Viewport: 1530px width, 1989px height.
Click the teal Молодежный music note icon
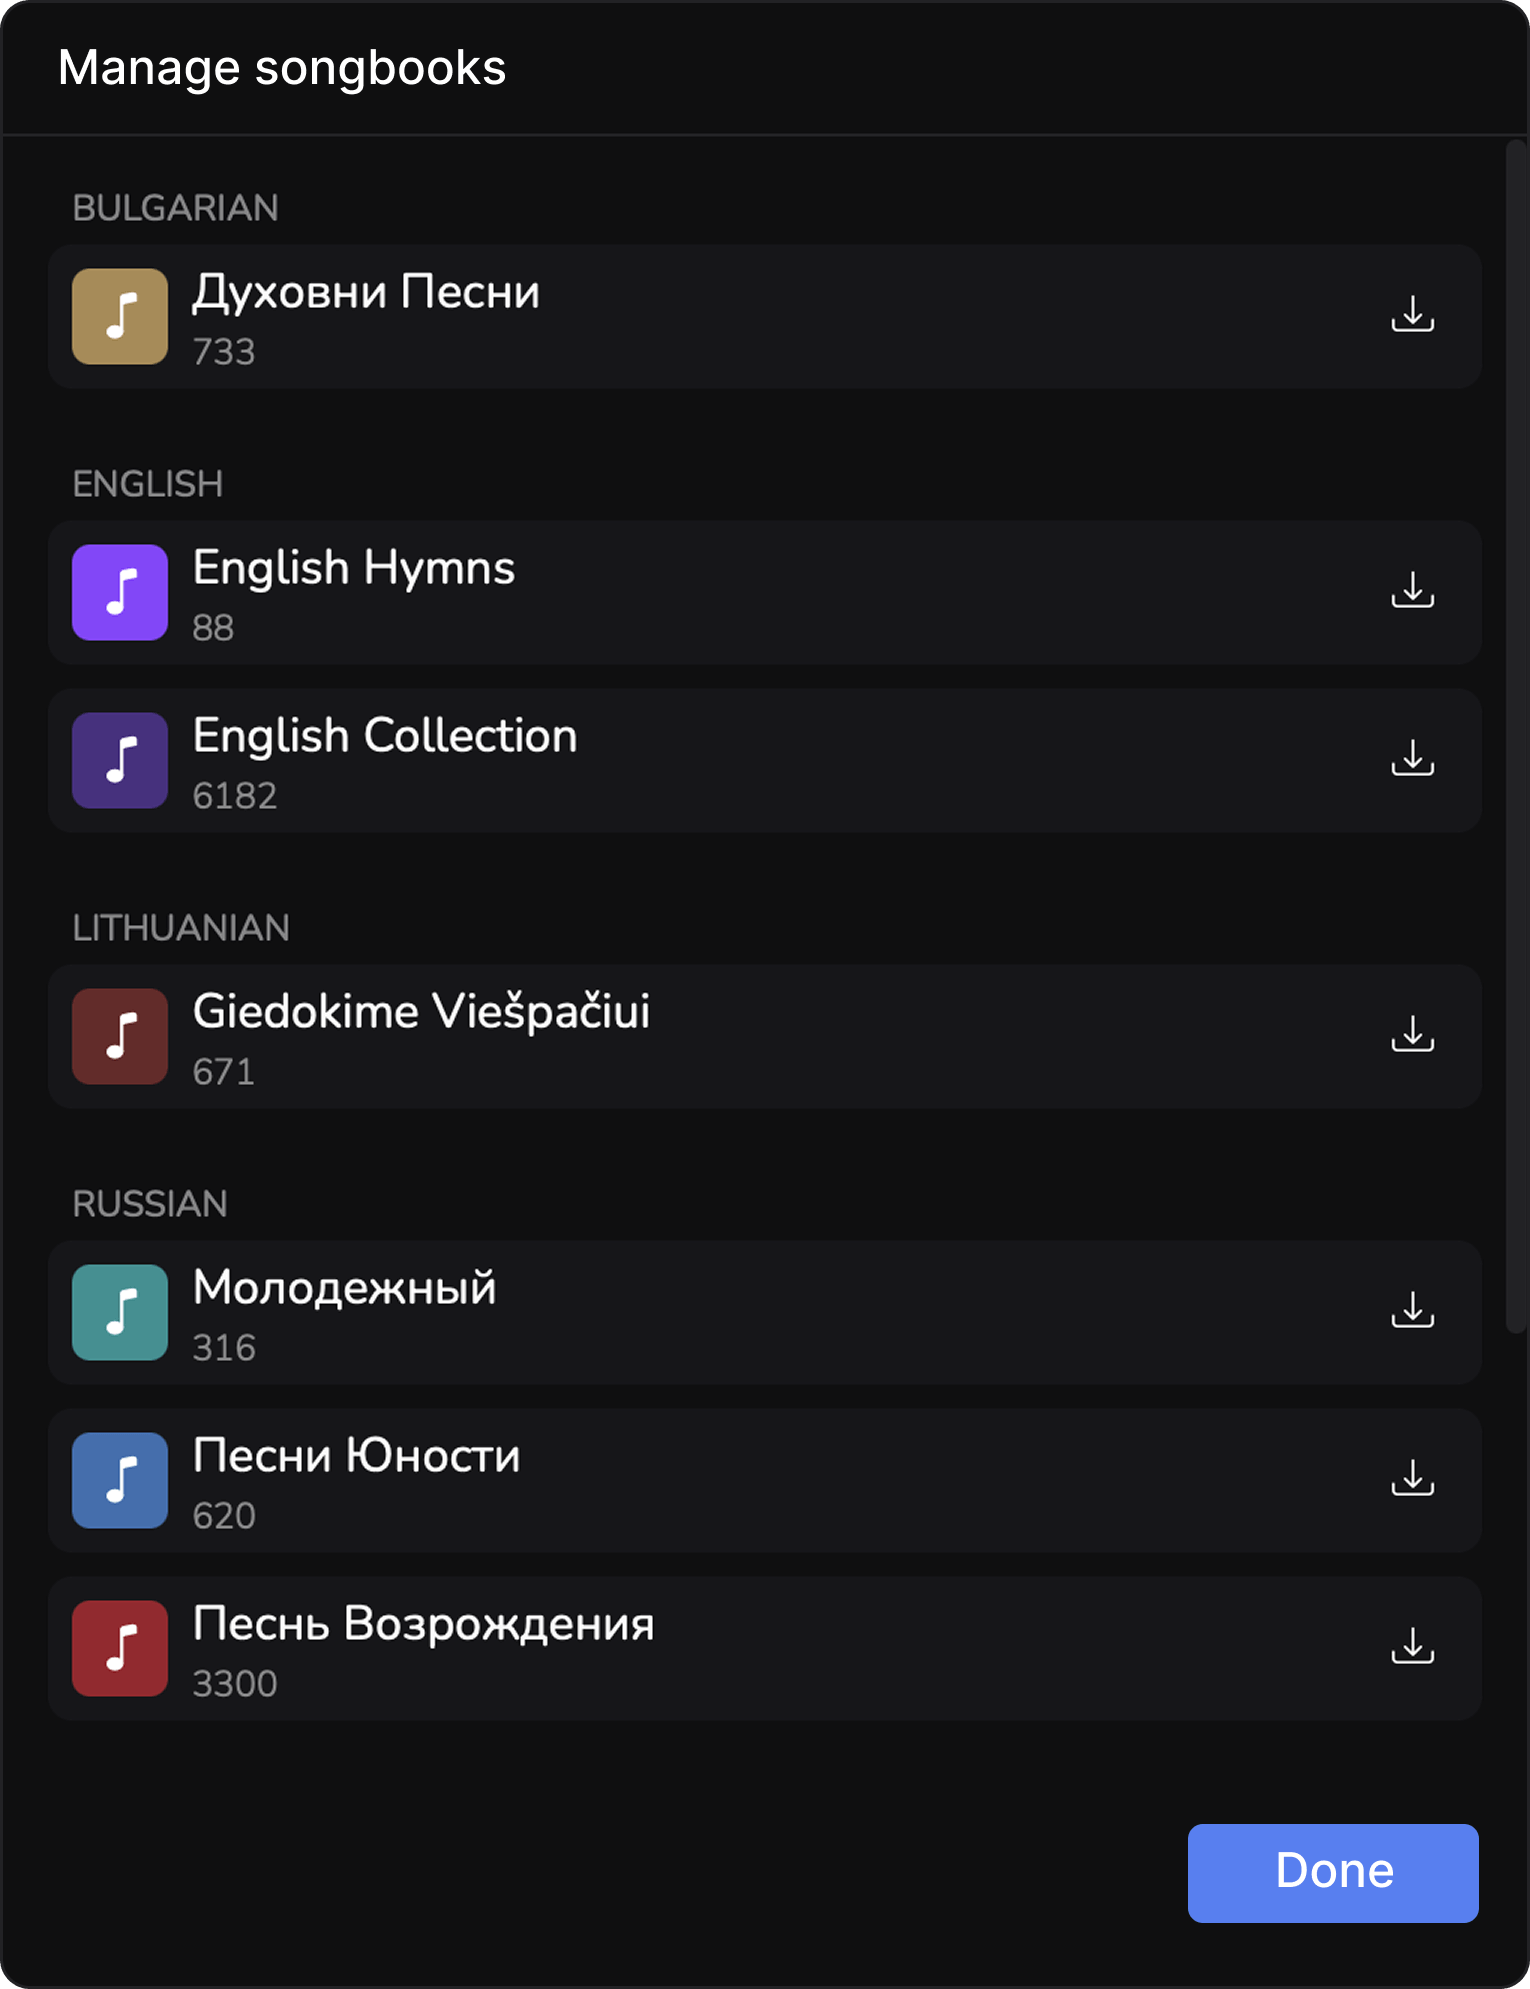coord(120,1312)
